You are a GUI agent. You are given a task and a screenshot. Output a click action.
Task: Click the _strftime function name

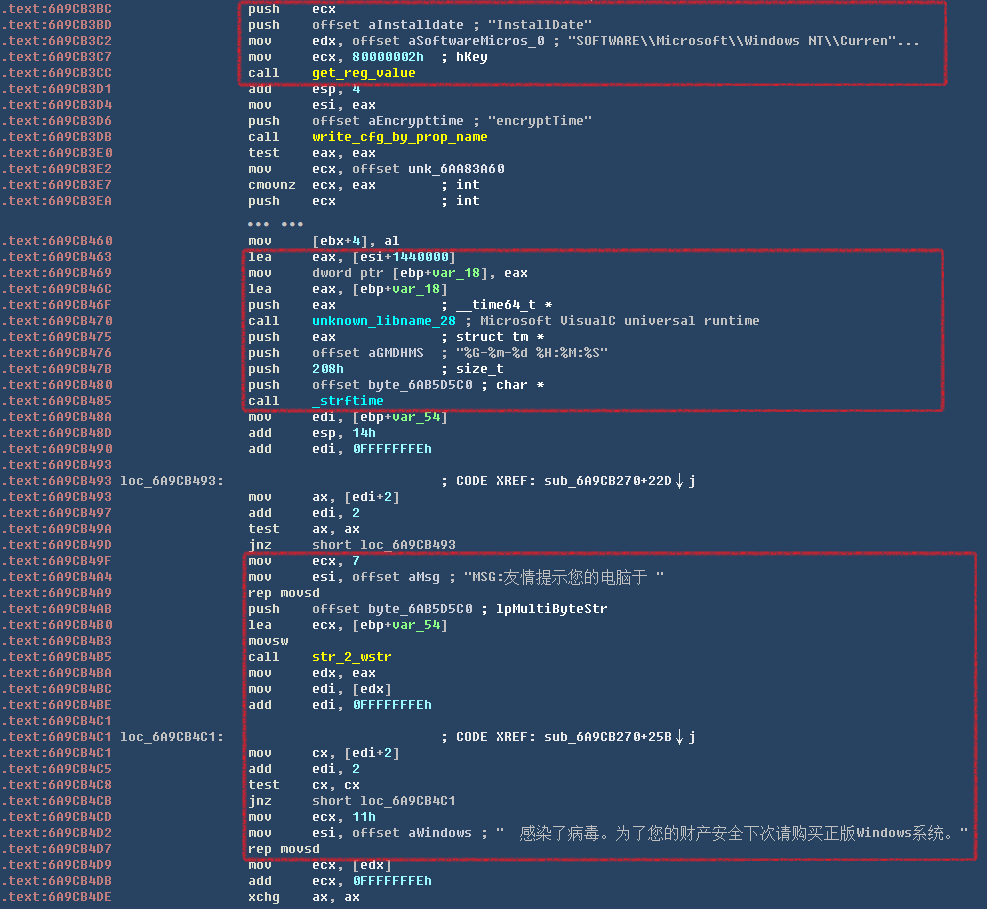[x=347, y=401]
